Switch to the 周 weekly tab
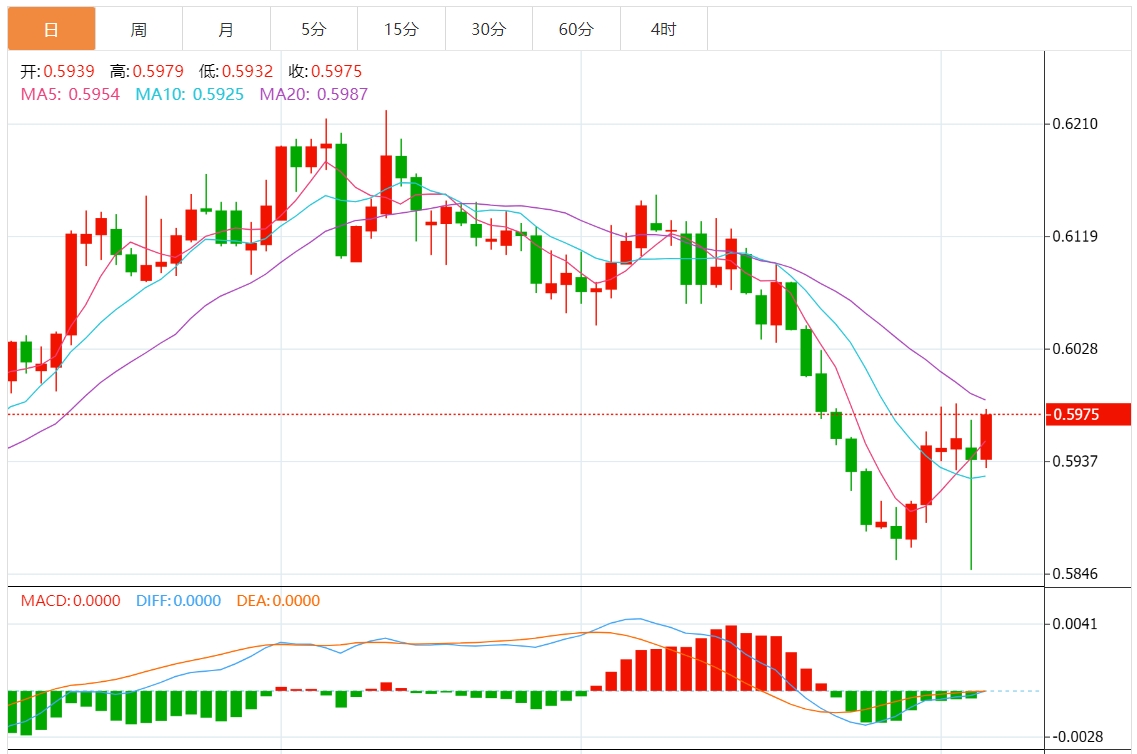Viewport: 1137px width, 754px height. (138, 29)
